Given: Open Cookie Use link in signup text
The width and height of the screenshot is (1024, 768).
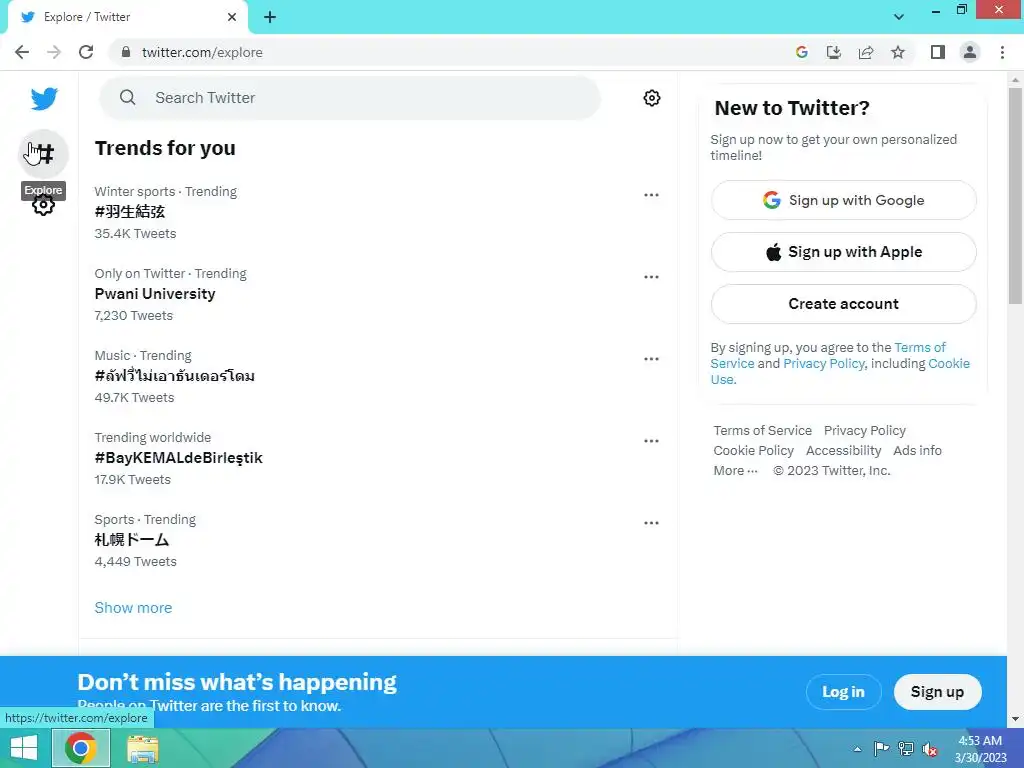Looking at the screenshot, I should coord(949,363).
